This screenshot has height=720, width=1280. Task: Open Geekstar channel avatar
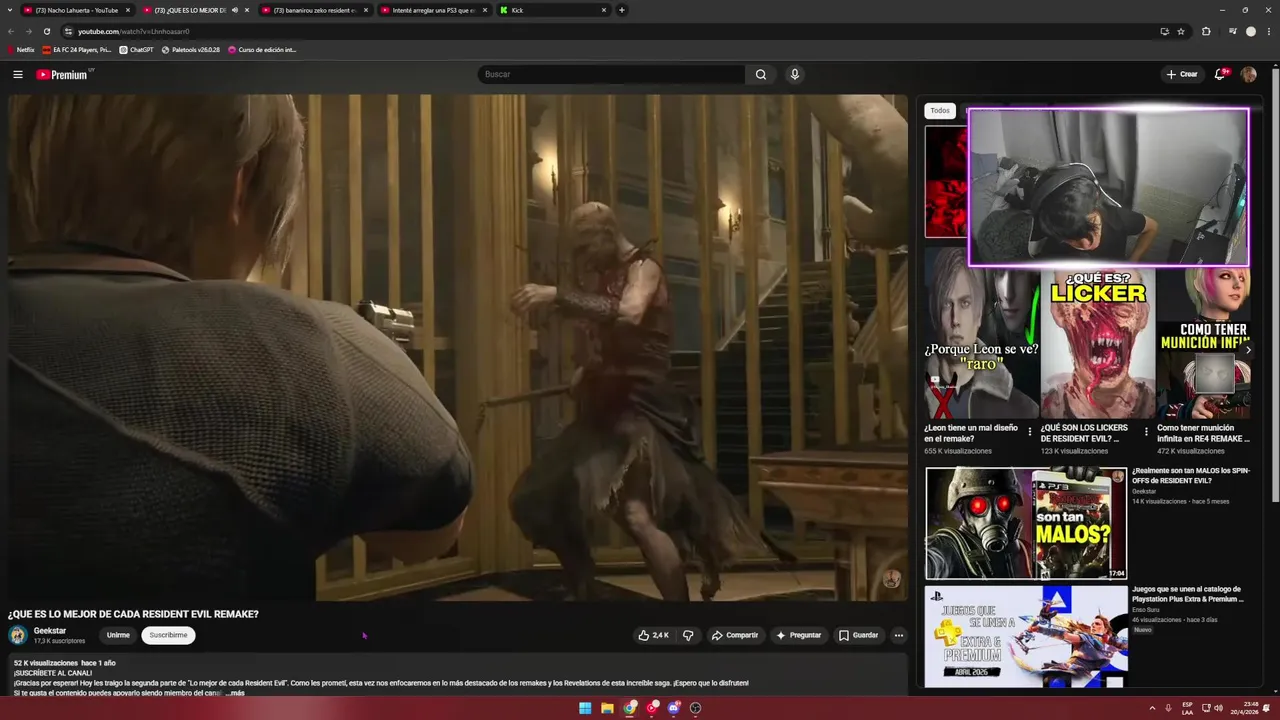18,635
